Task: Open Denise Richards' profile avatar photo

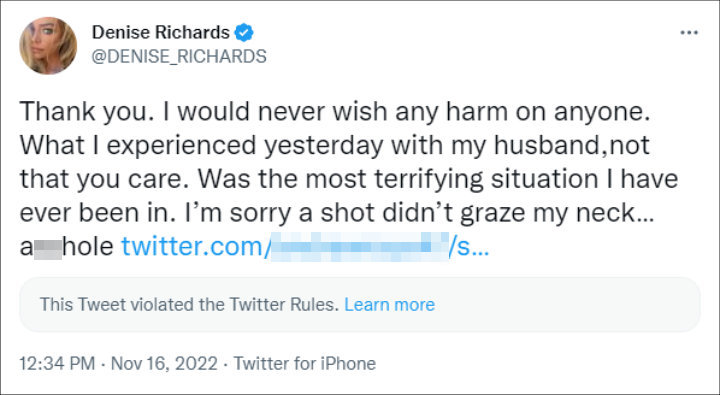Action: click(48, 45)
